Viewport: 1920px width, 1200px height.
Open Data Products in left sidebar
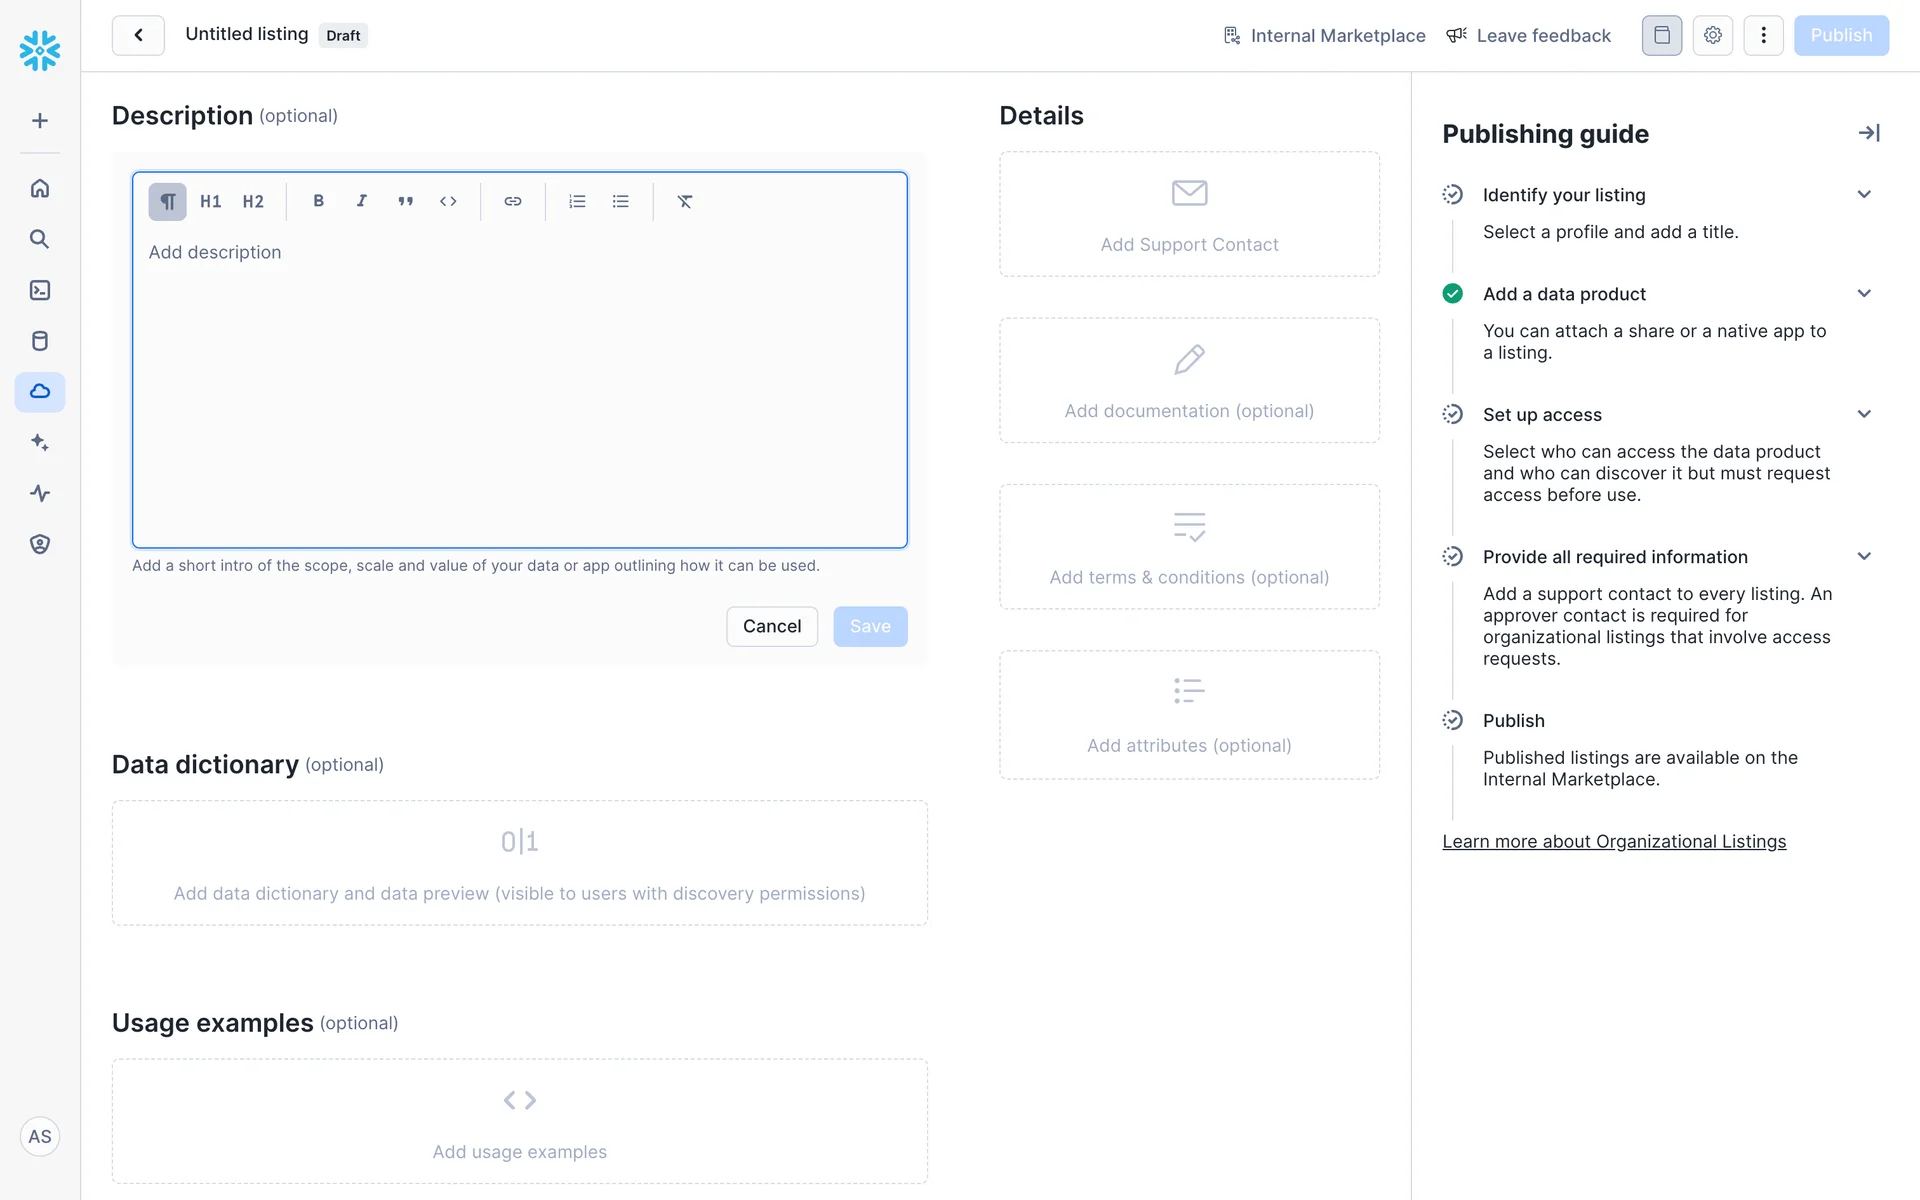pyautogui.click(x=40, y=391)
